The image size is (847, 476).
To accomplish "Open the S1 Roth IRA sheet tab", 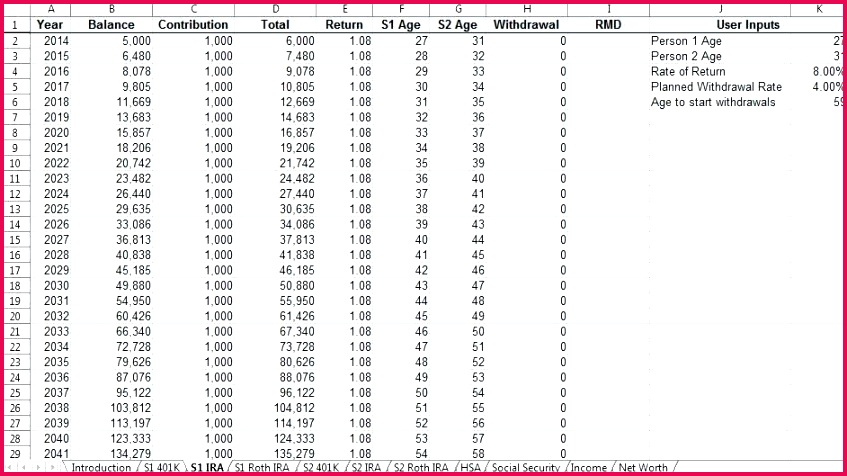I will (265, 468).
